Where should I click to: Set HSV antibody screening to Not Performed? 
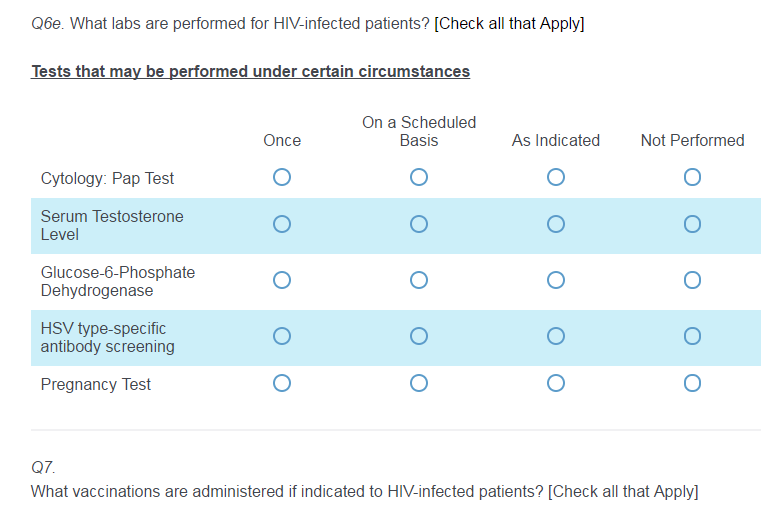pos(692,337)
